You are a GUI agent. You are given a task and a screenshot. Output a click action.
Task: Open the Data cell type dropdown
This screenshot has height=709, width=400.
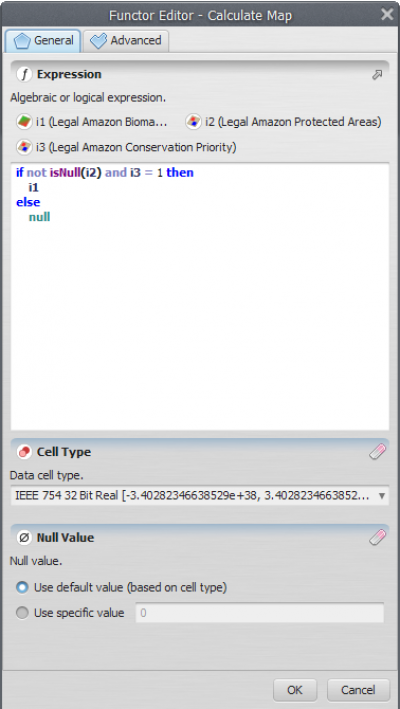tap(200, 496)
